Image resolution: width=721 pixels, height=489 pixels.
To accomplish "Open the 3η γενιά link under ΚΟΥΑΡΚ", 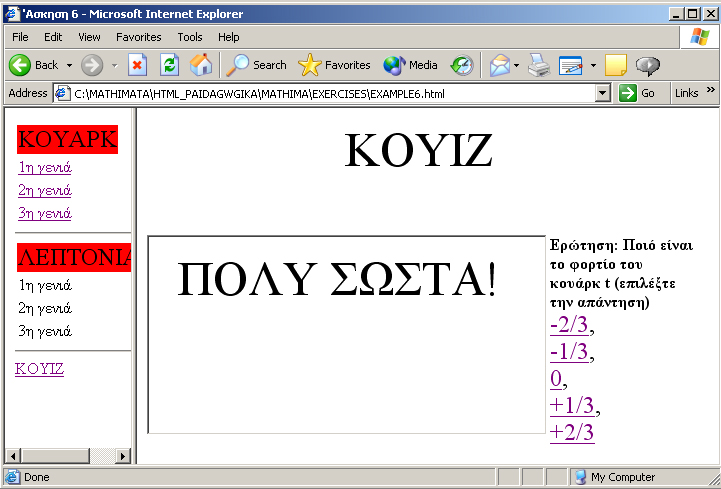I will point(45,213).
